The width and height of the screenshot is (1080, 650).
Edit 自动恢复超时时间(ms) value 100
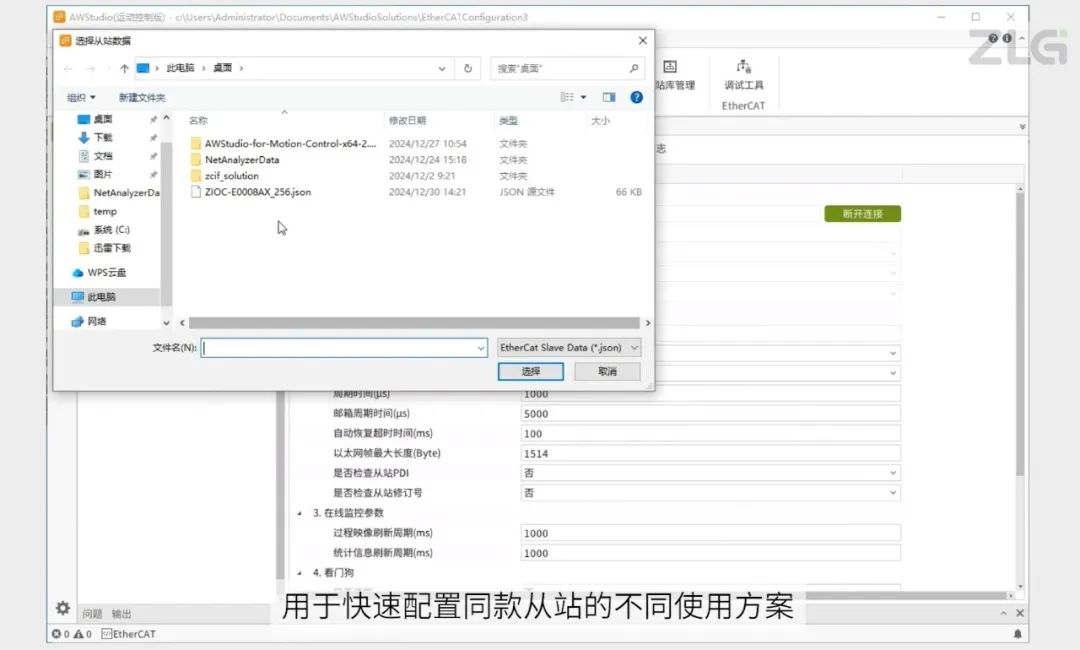coord(710,434)
